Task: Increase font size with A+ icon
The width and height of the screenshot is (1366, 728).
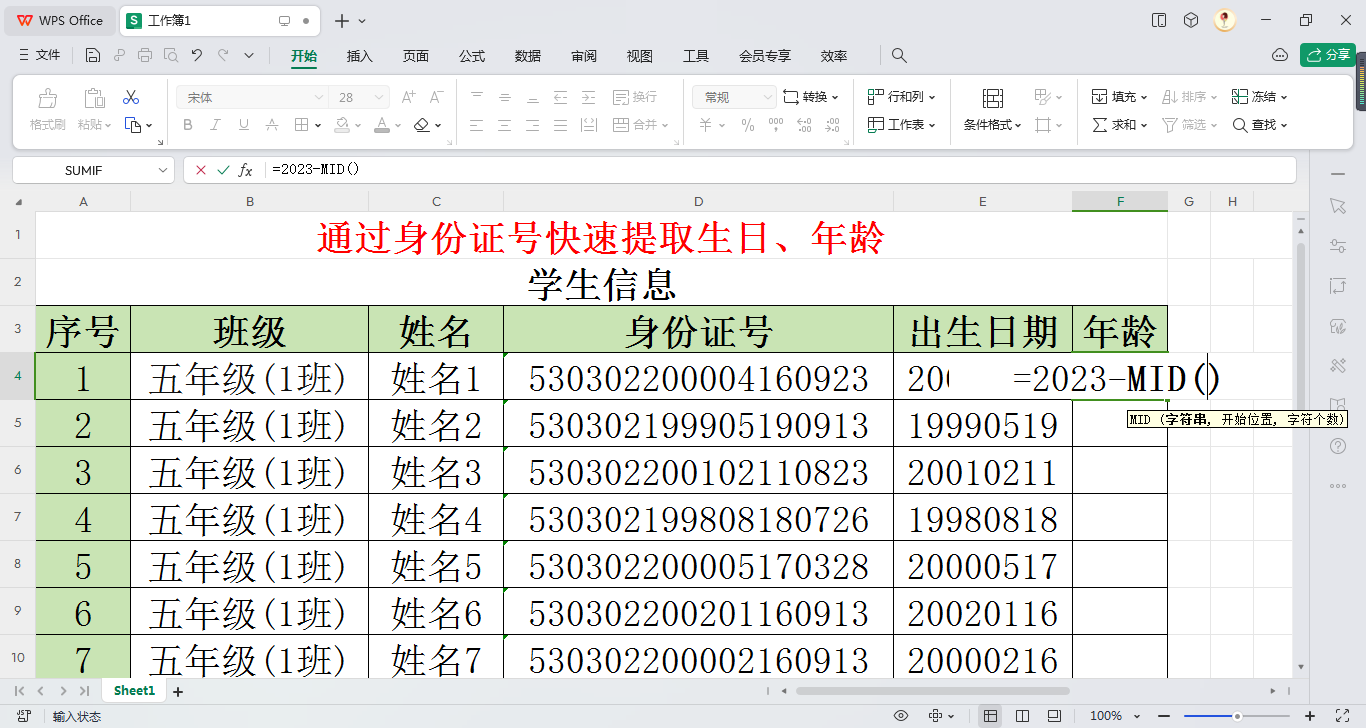Action: [x=408, y=97]
